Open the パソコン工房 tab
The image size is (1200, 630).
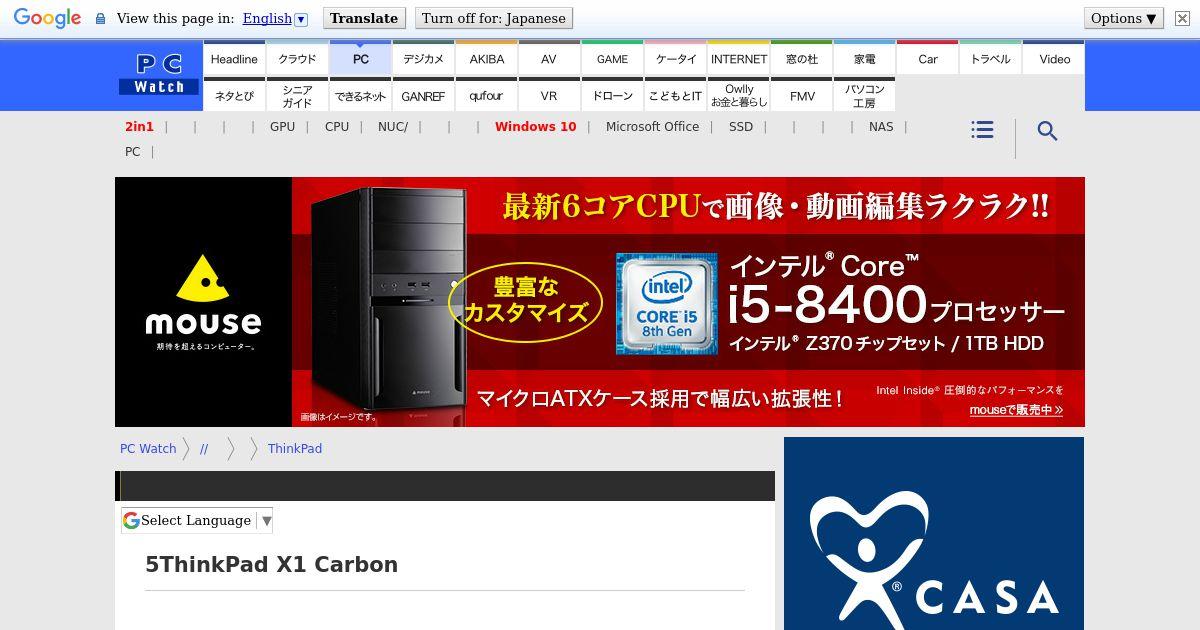tap(864, 95)
